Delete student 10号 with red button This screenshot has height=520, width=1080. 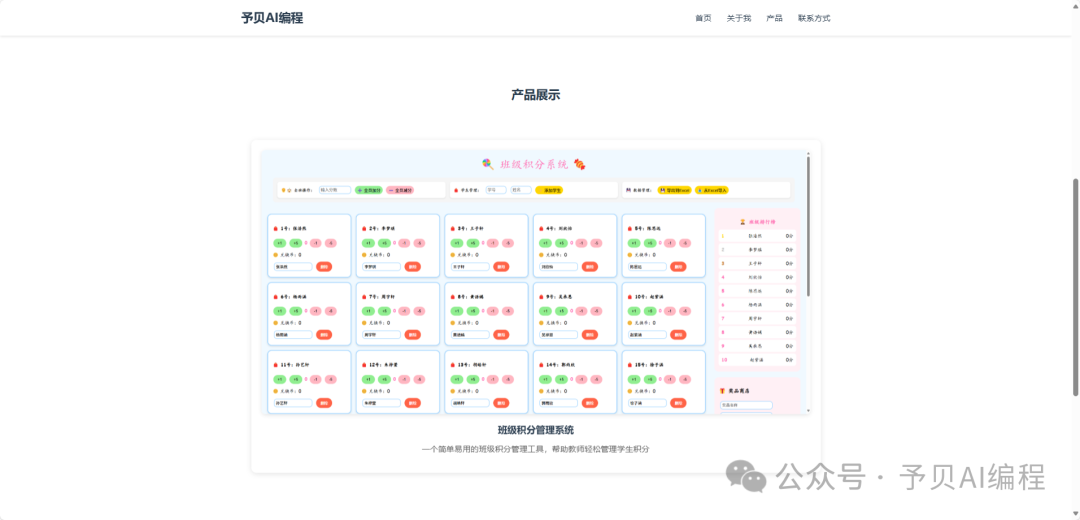678,335
